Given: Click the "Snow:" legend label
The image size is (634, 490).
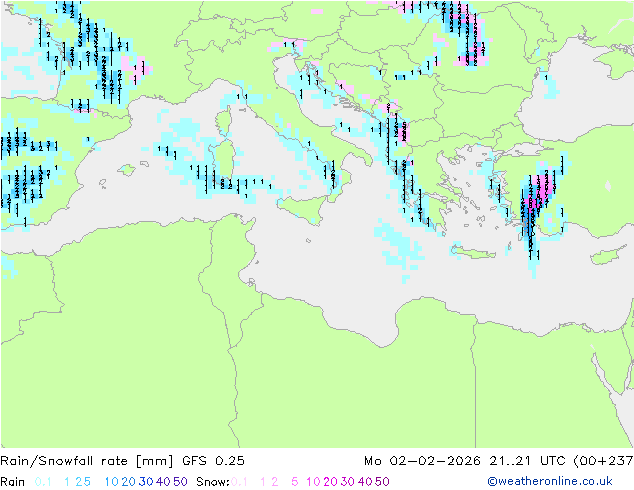Looking at the screenshot, I should tap(213, 482).
